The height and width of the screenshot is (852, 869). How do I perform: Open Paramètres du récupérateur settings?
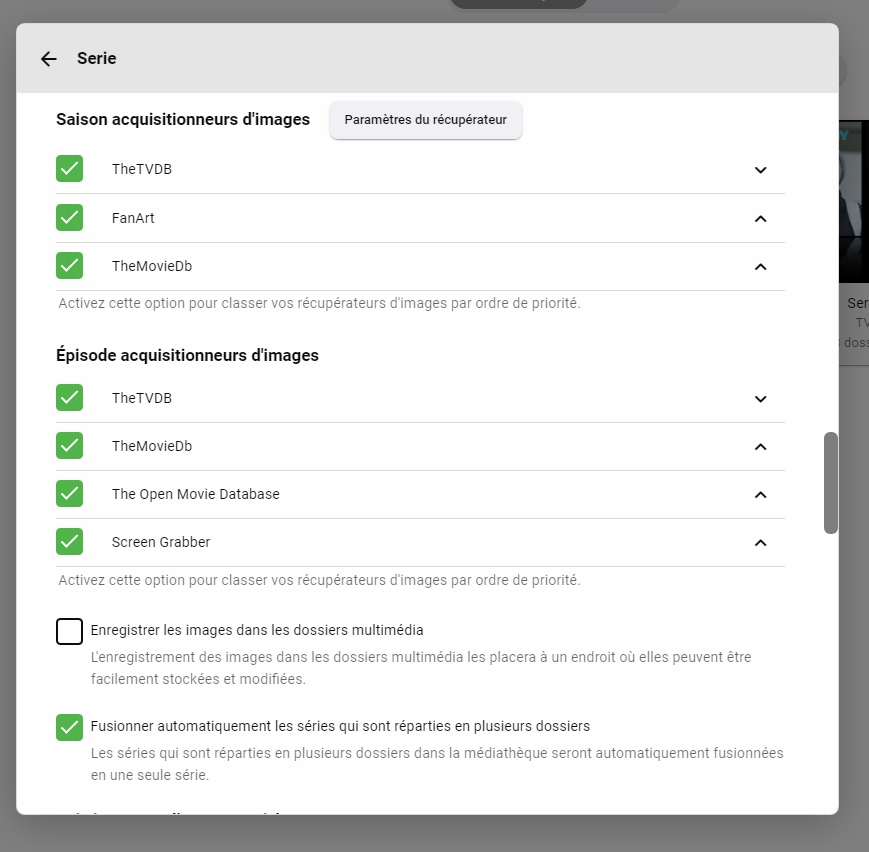425,120
